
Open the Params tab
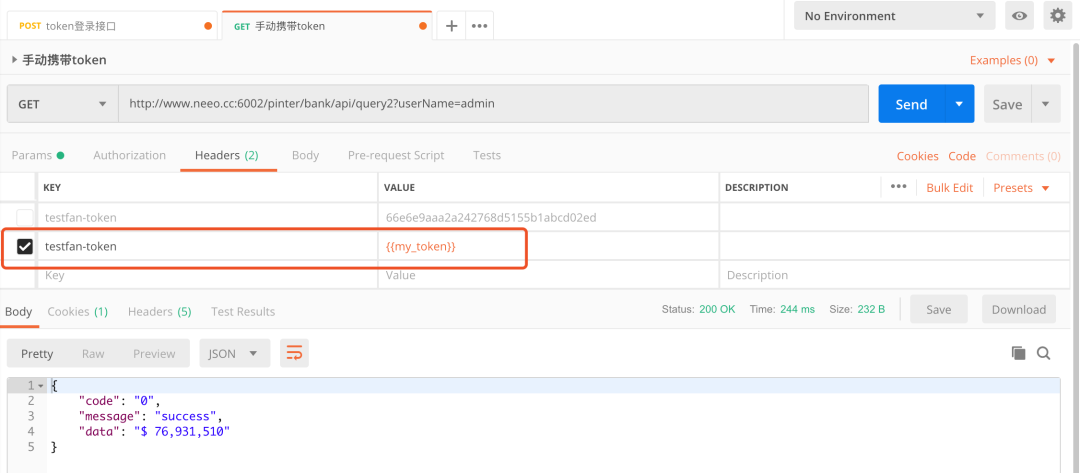(x=38, y=155)
